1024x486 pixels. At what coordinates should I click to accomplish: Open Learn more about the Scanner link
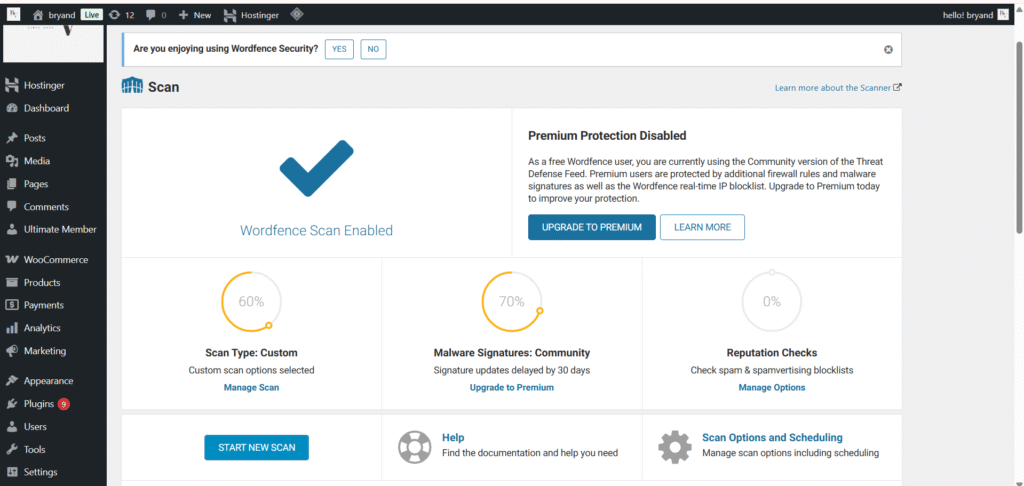(x=838, y=88)
